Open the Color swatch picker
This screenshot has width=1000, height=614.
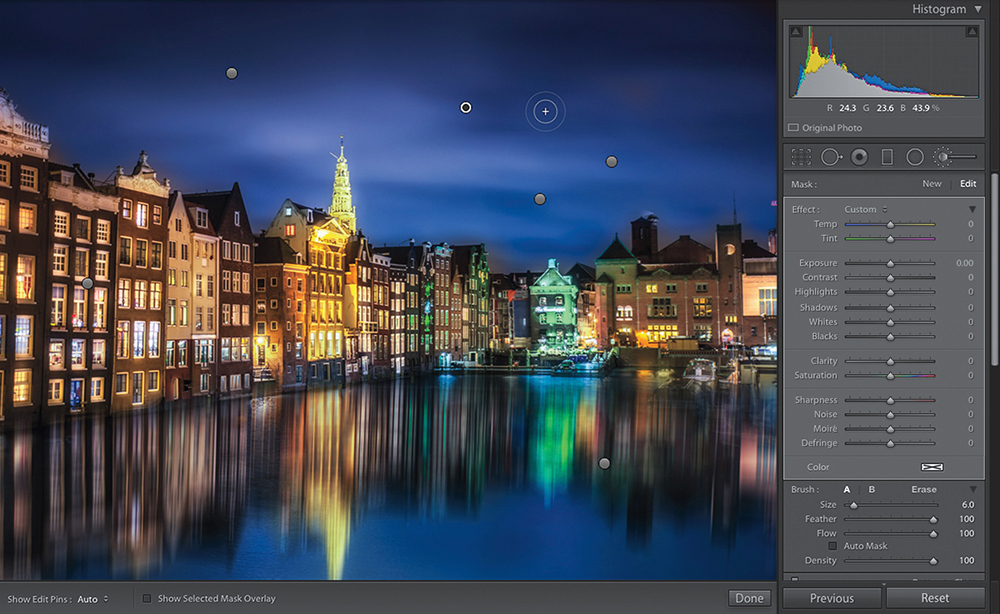(932, 467)
